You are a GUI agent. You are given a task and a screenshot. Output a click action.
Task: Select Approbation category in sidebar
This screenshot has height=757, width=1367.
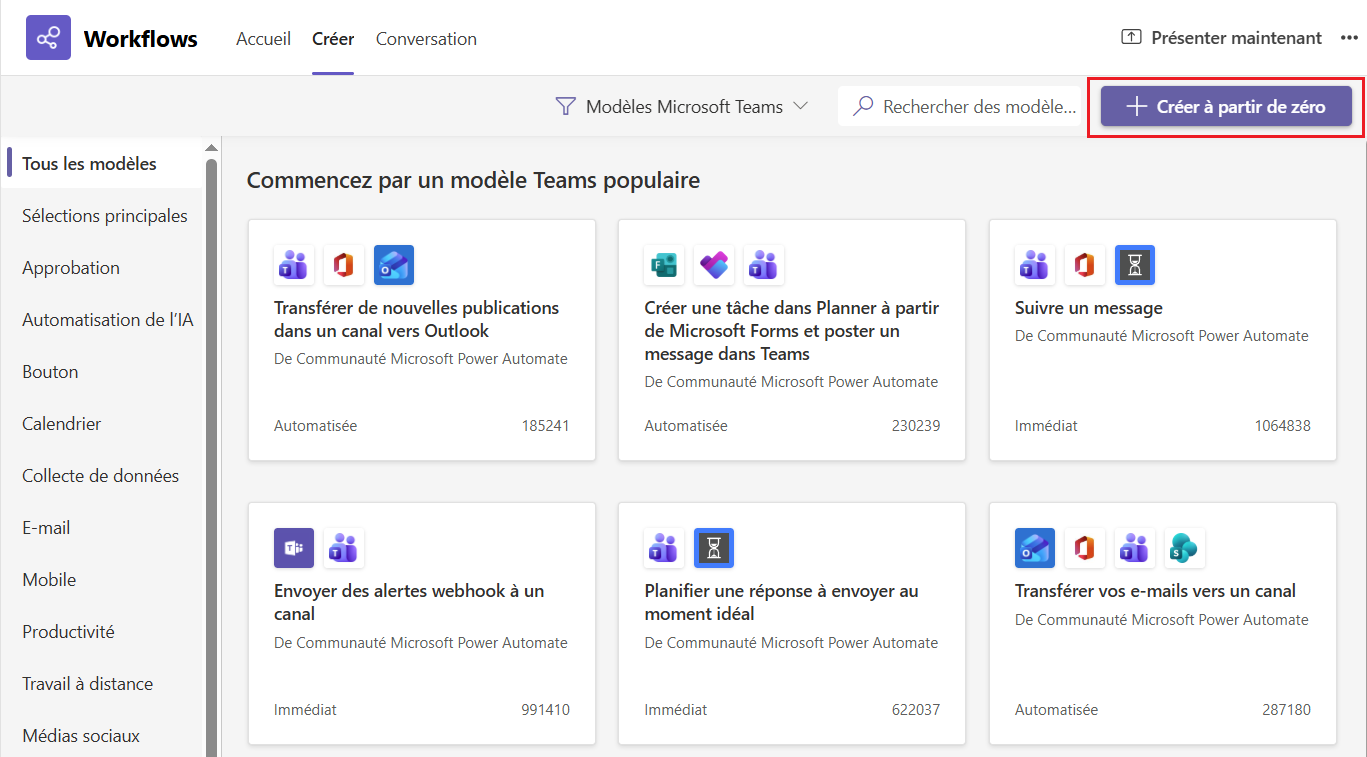click(71, 268)
